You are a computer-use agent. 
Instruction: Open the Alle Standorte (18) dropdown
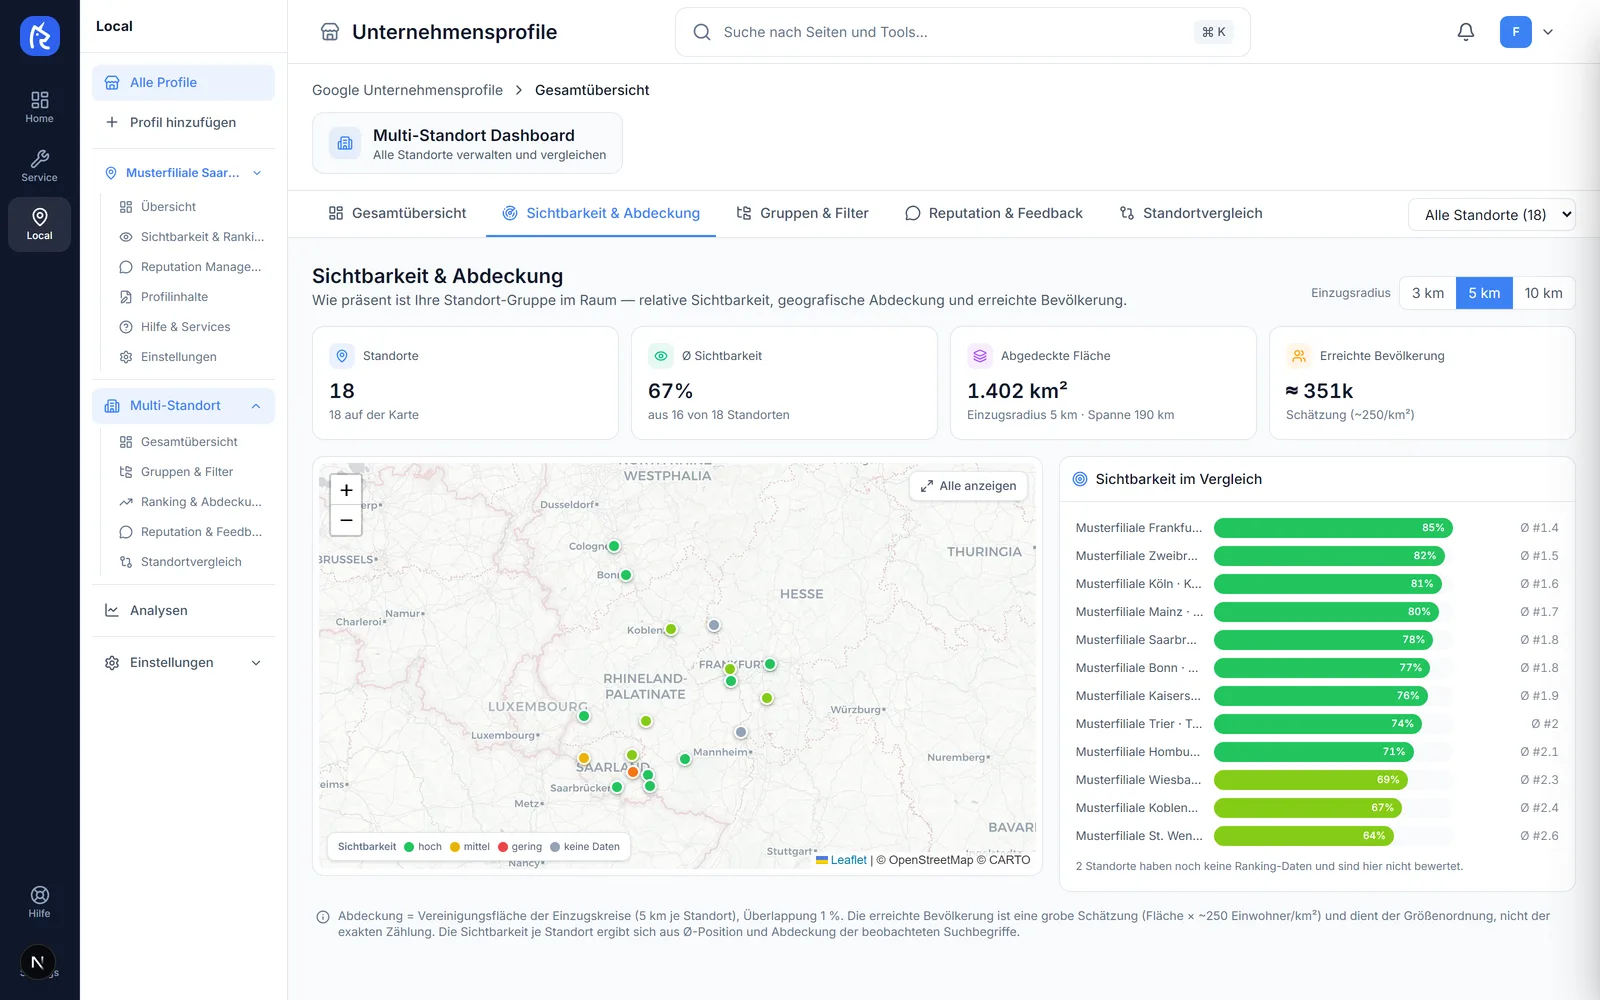click(1492, 215)
